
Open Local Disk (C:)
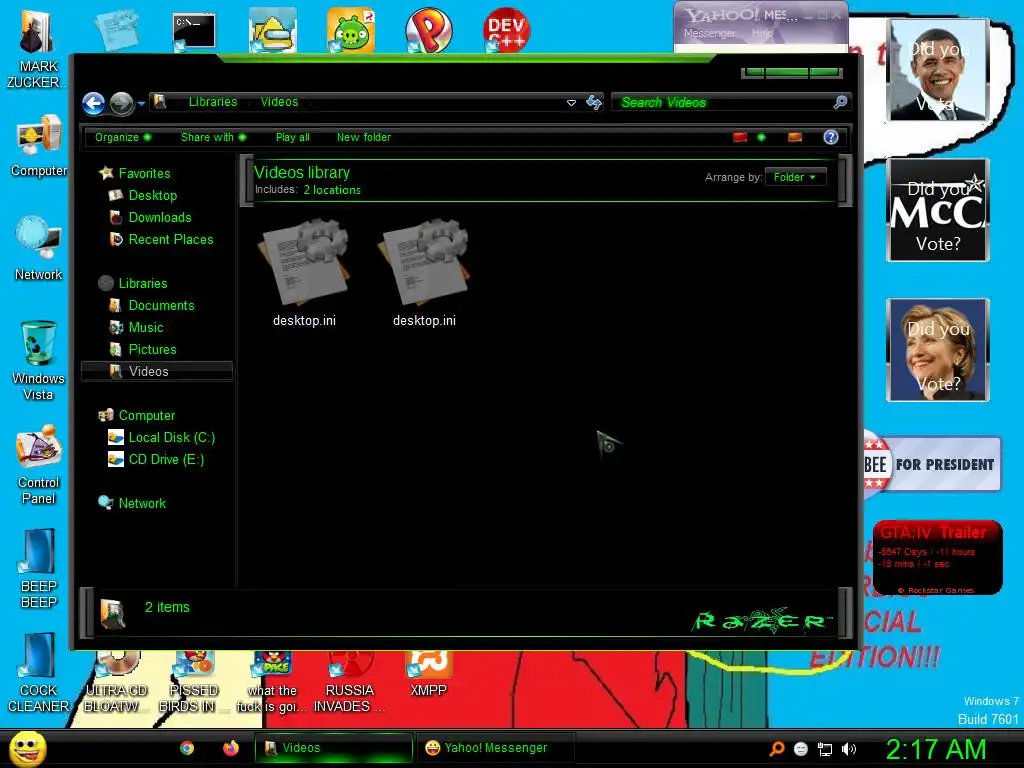pos(171,438)
